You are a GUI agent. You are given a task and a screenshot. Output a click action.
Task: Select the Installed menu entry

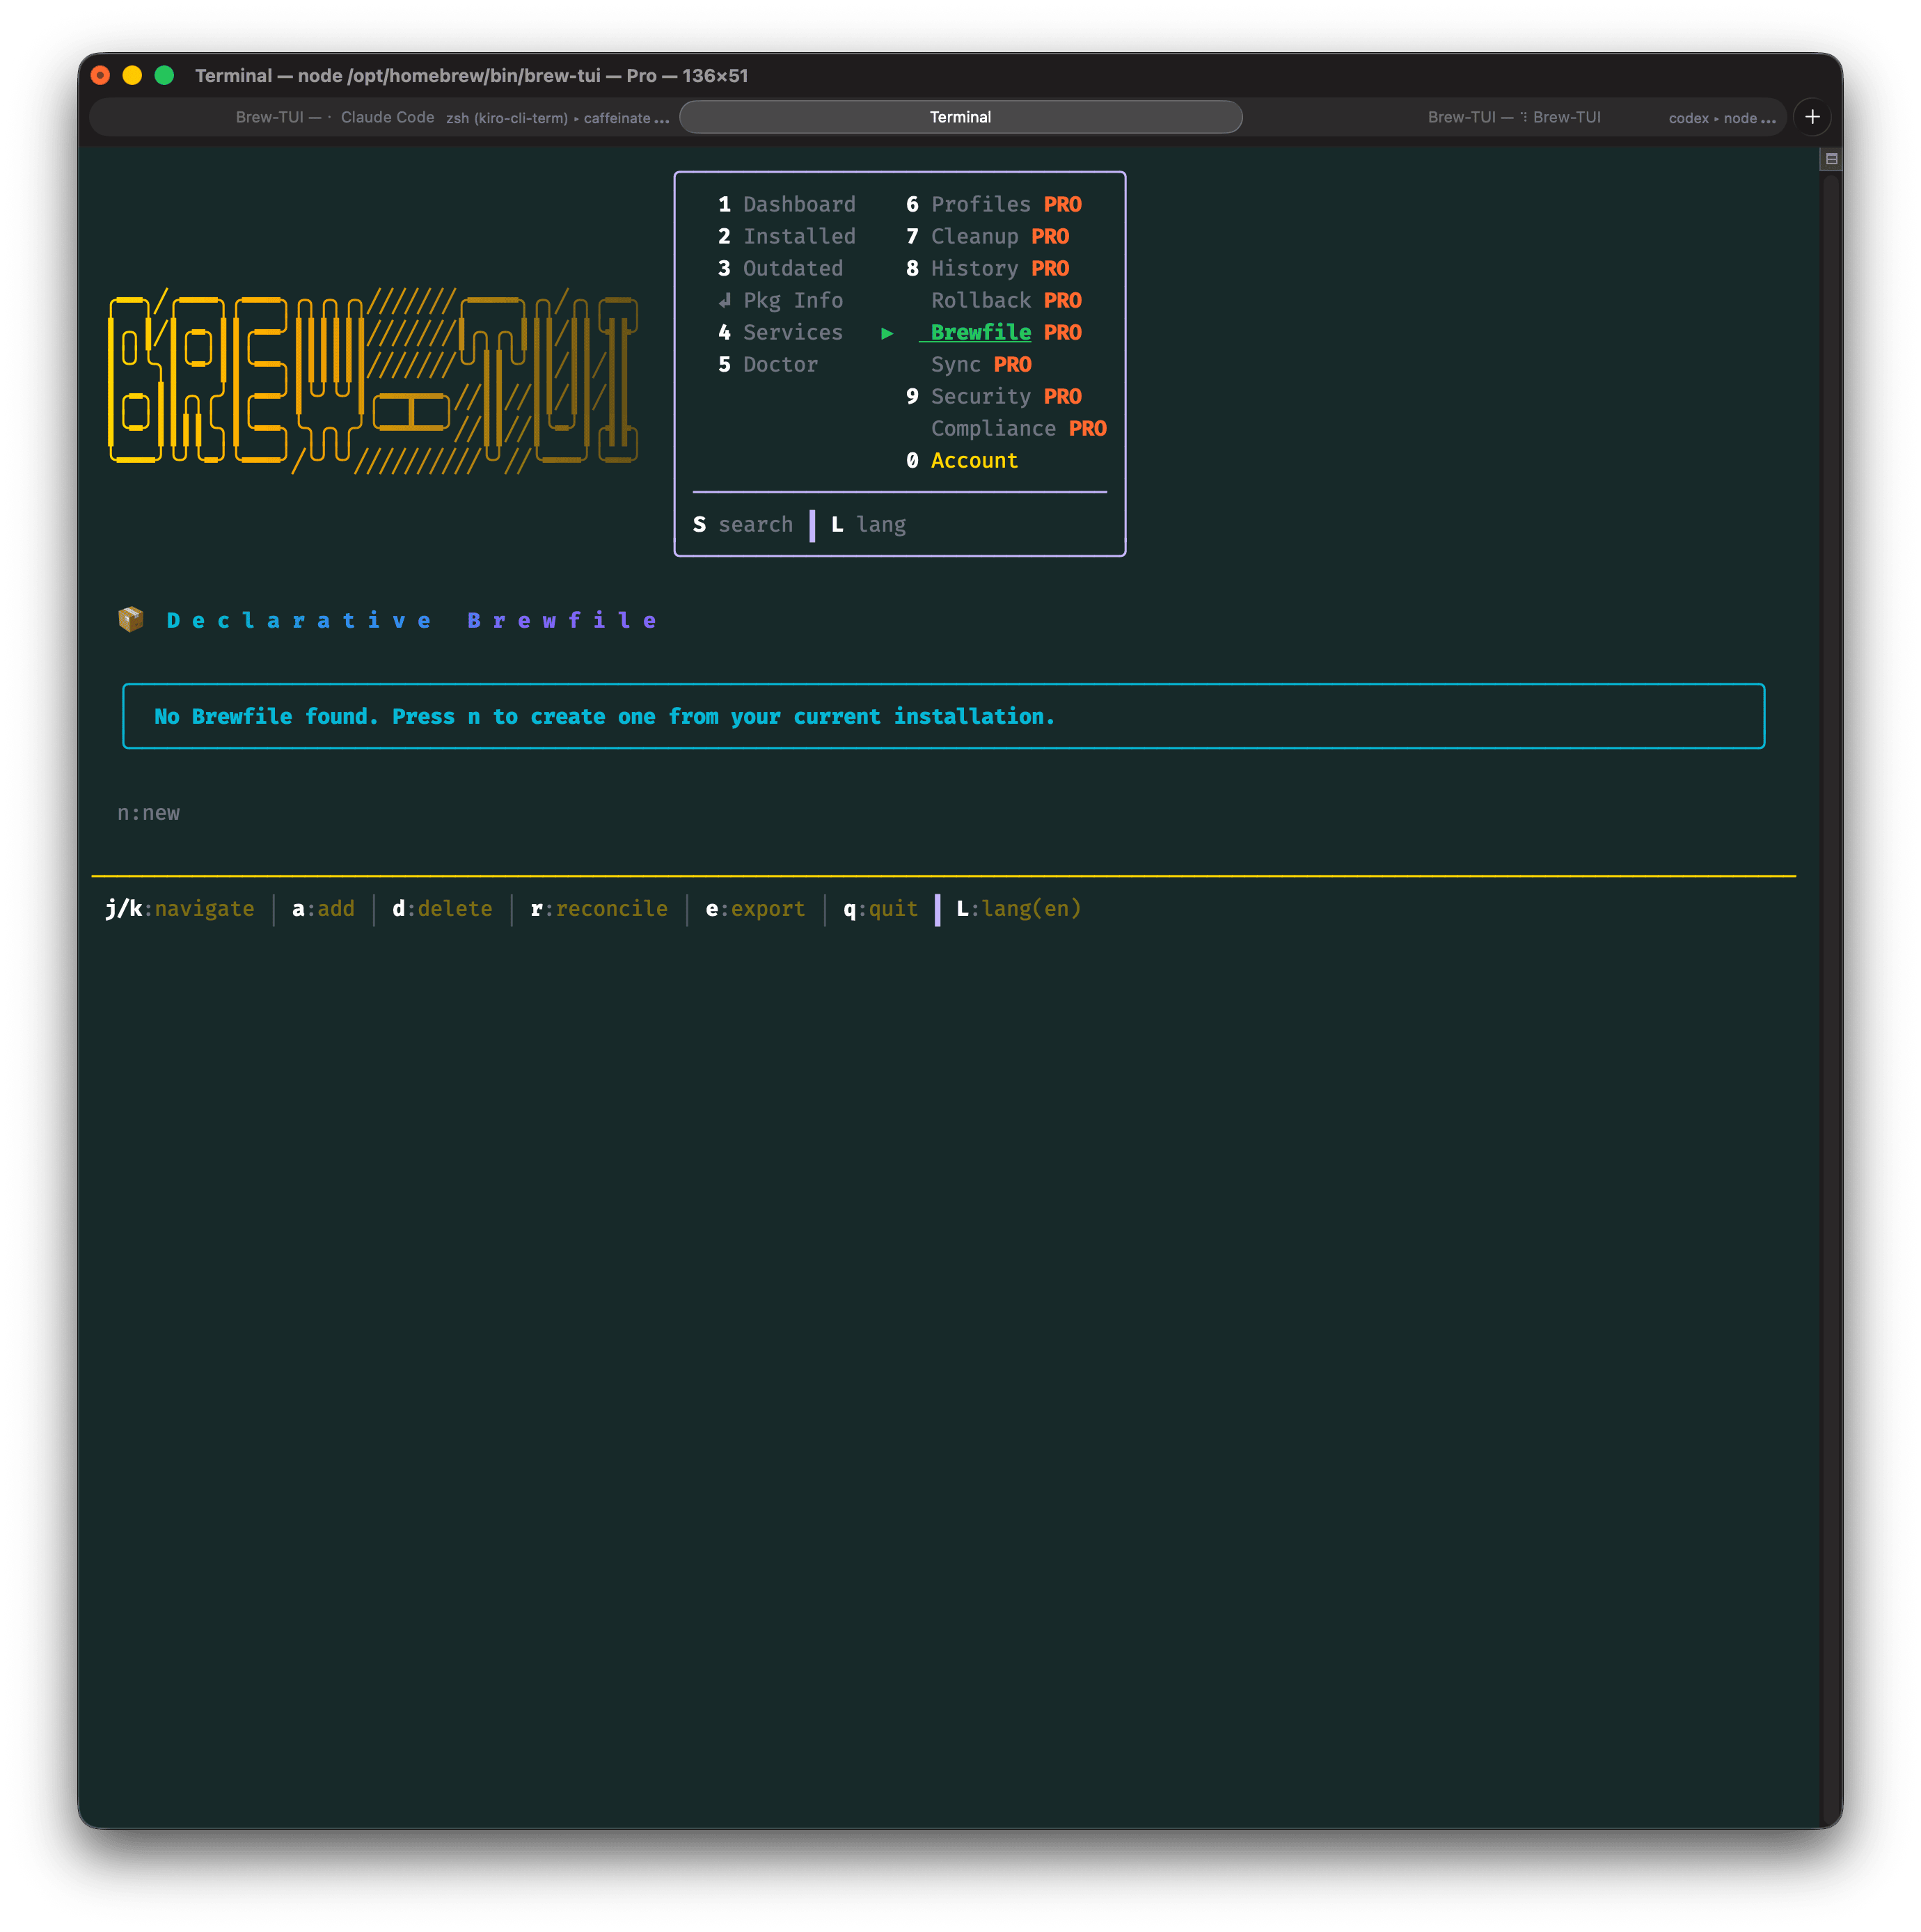point(786,236)
